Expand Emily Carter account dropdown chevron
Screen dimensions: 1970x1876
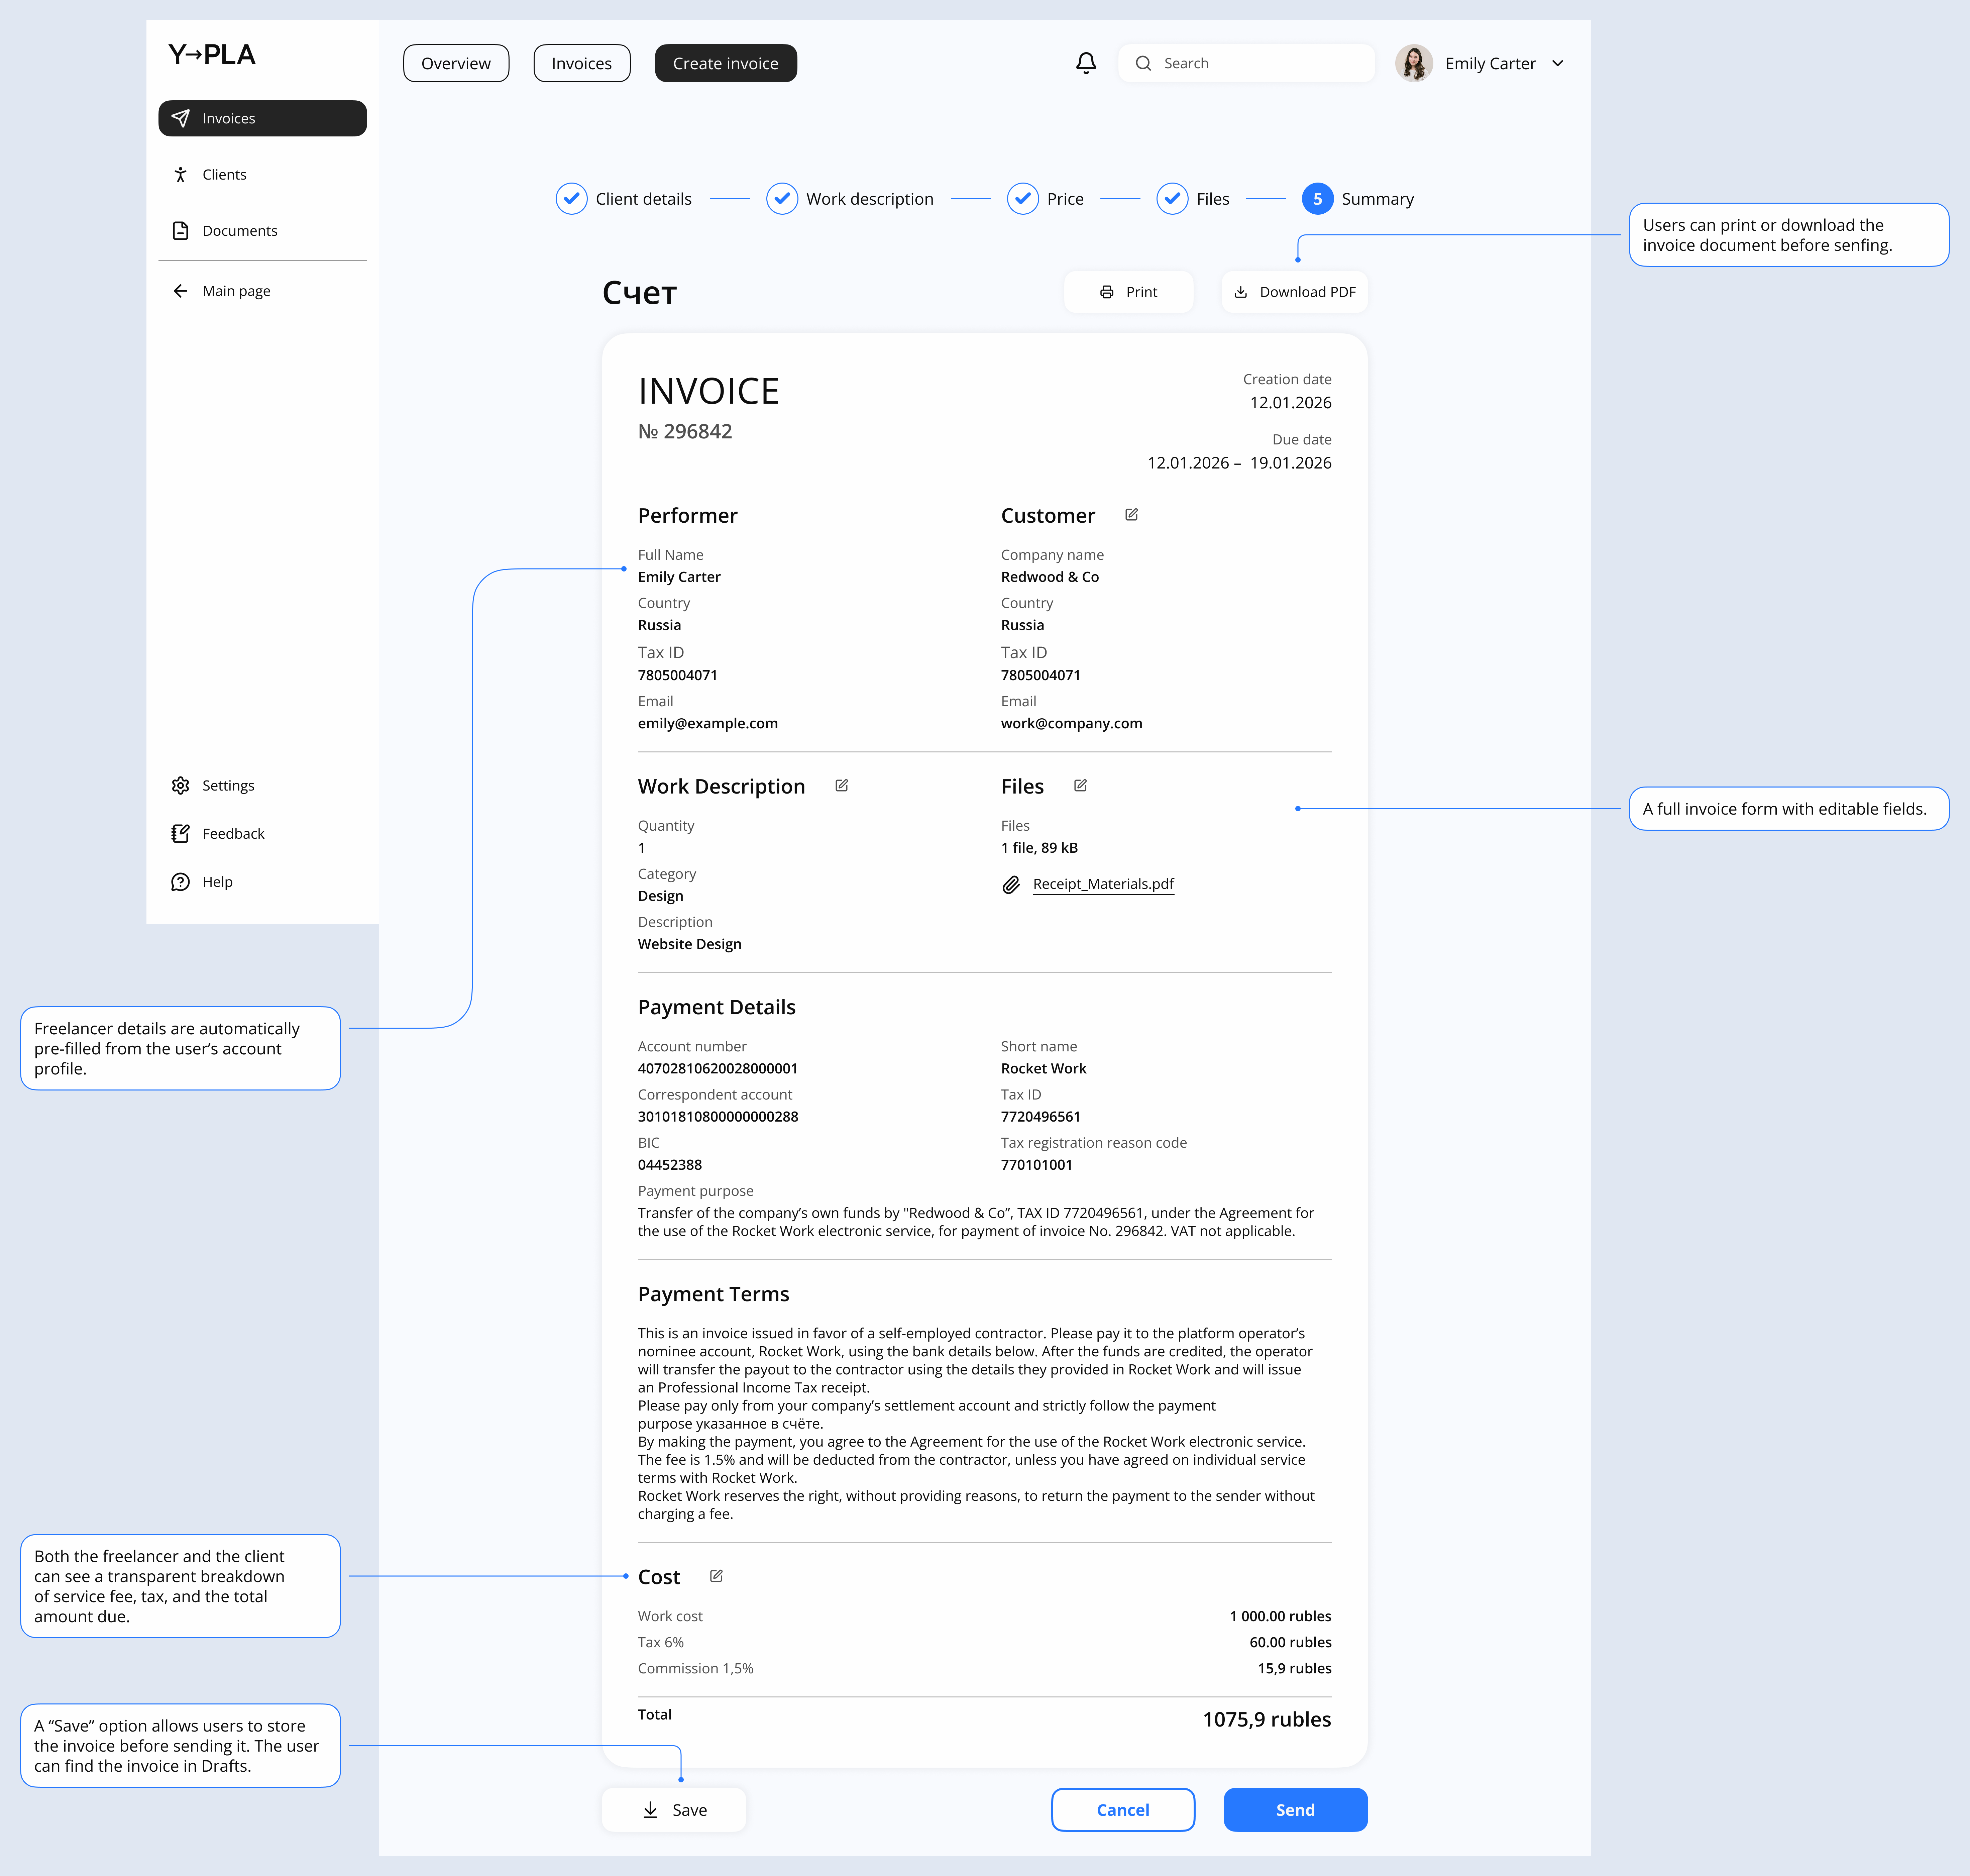click(1557, 63)
